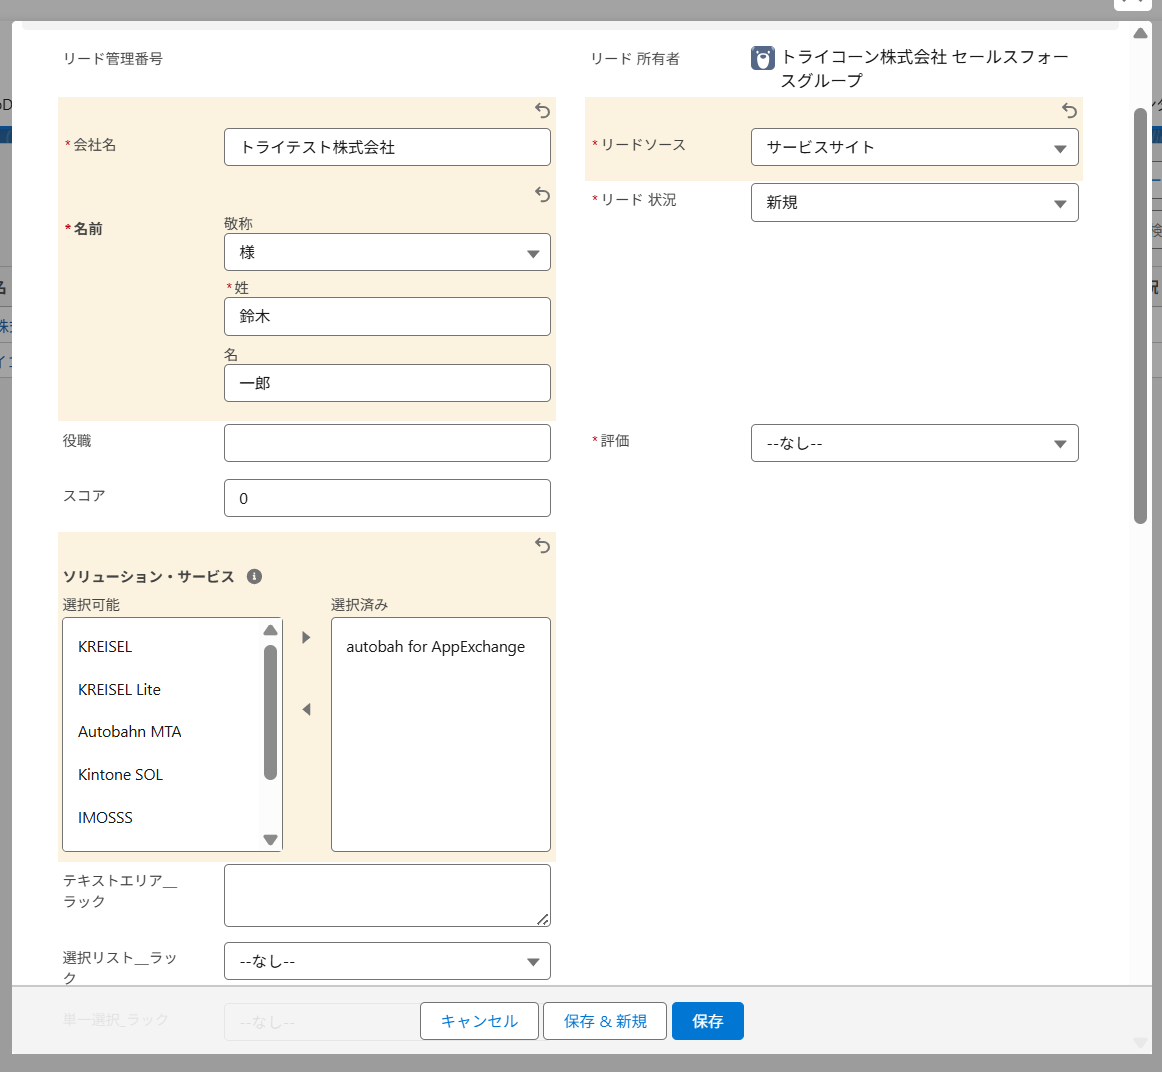Click down arrow of 選択可能 list scrollbar
This screenshot has width=1162, height=1072.
click(270, 839)
